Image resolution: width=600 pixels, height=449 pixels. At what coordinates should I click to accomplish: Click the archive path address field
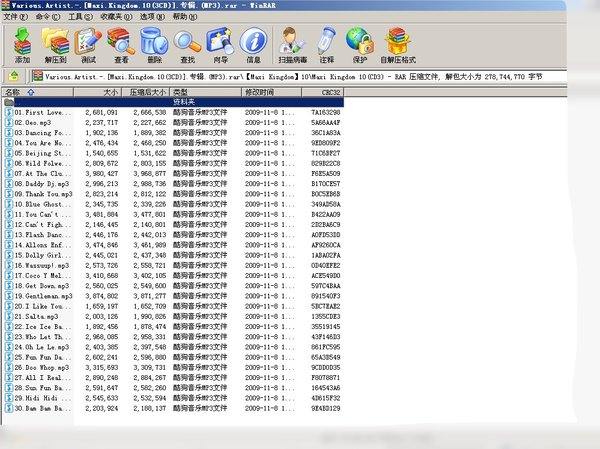tap(298, 77)
